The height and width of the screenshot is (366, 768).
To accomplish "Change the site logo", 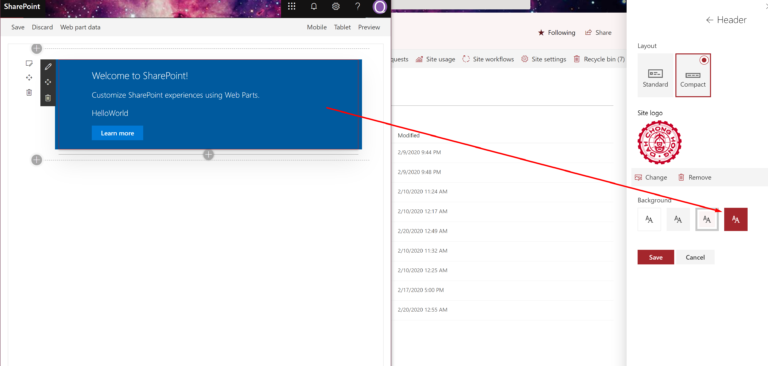I will tap(651, 177).
